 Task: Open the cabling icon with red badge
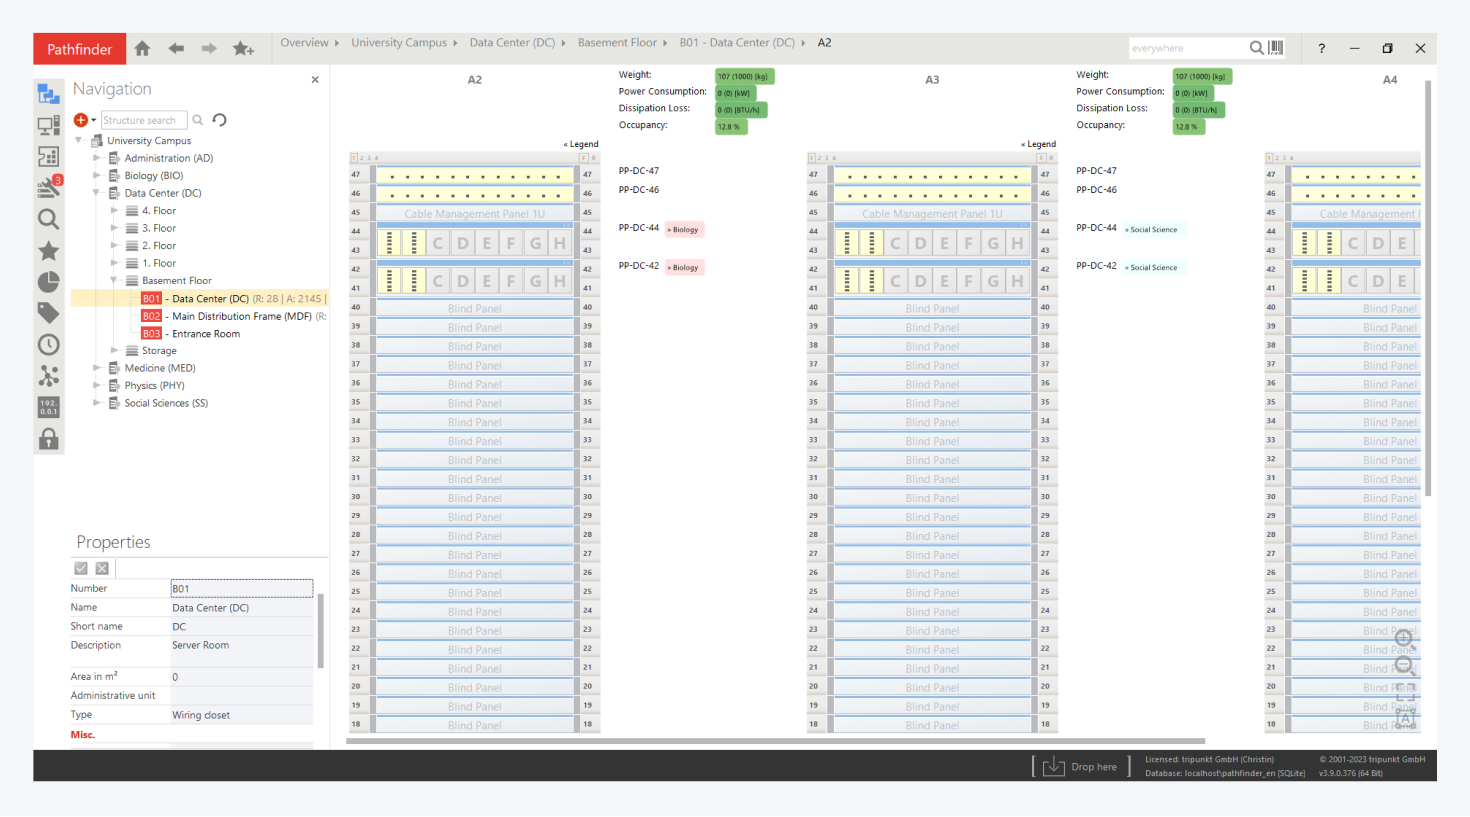pyautogui.click(x=48, y=187)
